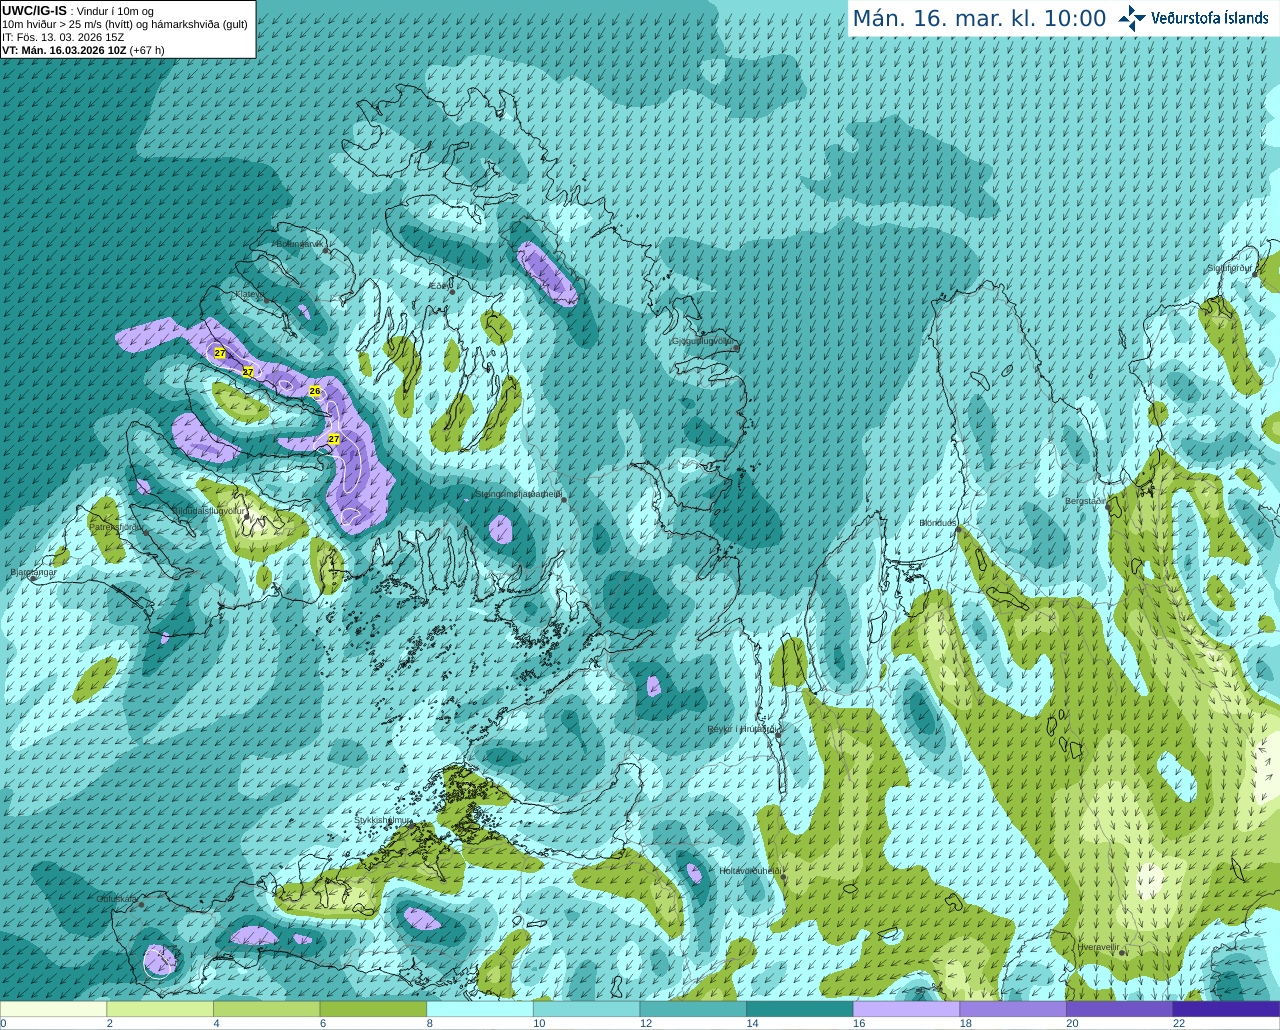1280x1030 pixels.
Task: Click the Bolungarvík station label
Action: [x=298, y=244]
